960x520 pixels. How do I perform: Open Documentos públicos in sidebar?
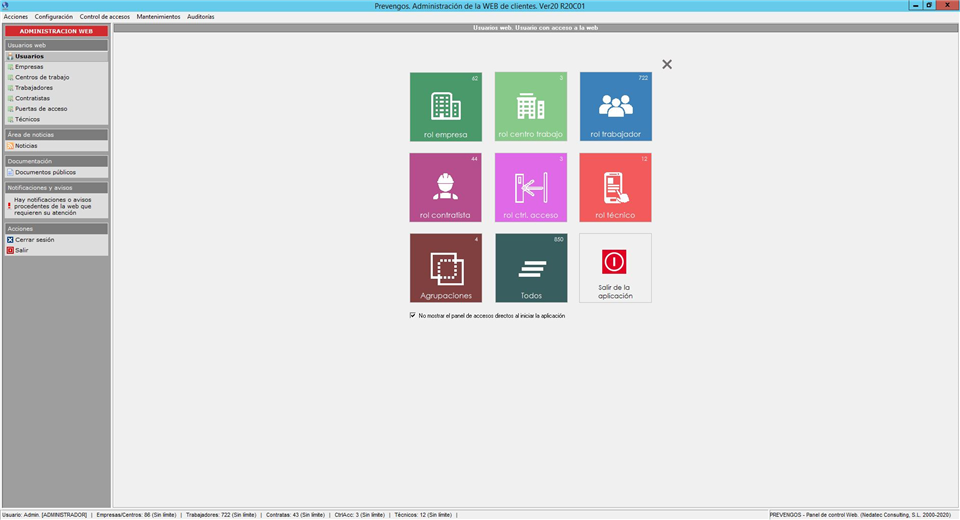pyautogui.click(x=45, y=172)
